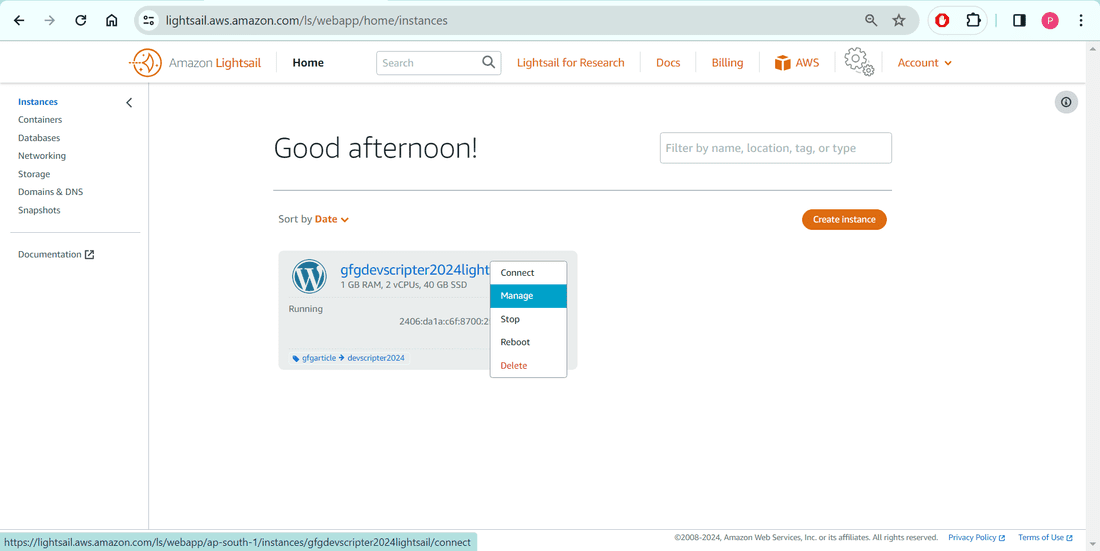Open the Documentation external link
The height and width of the screenshot is (551, 1100).
[56, 254]
